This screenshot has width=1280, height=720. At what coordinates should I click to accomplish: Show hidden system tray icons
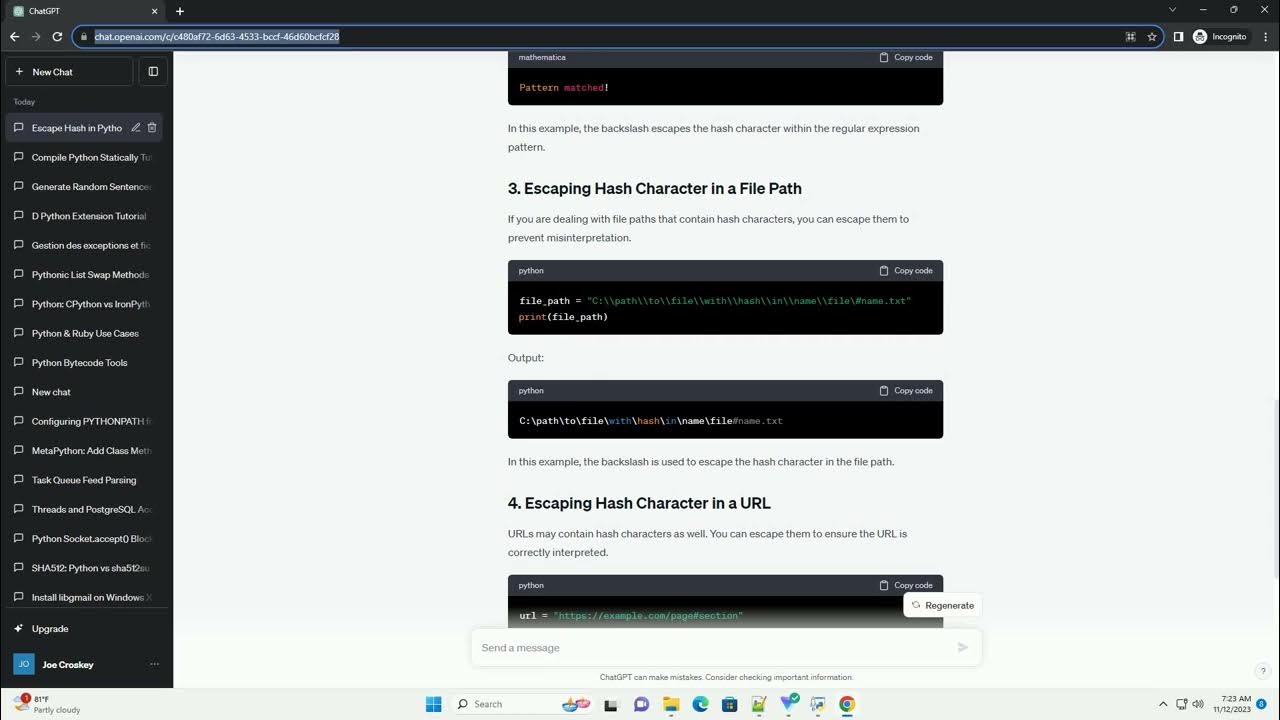click(x=1163, y=704)
